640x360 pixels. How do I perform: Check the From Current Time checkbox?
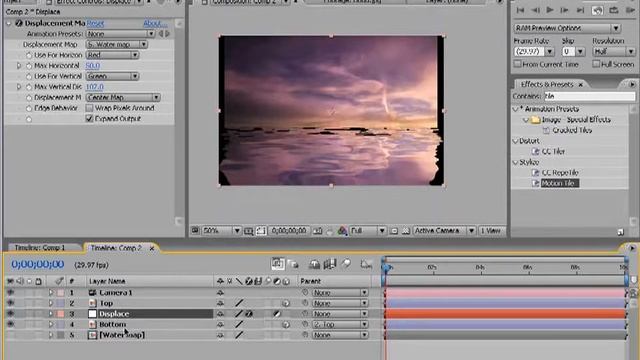(518, 64)
